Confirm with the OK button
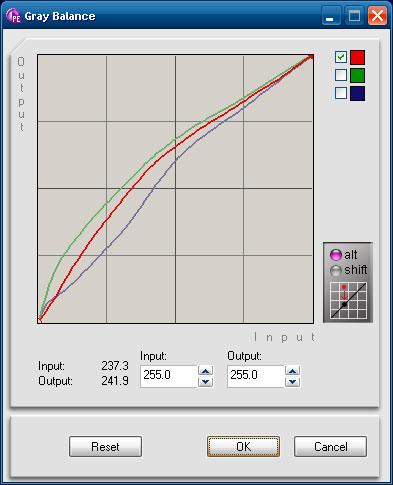Image resolution: width=393 pixels, height=485 pixels. point(243,446)
